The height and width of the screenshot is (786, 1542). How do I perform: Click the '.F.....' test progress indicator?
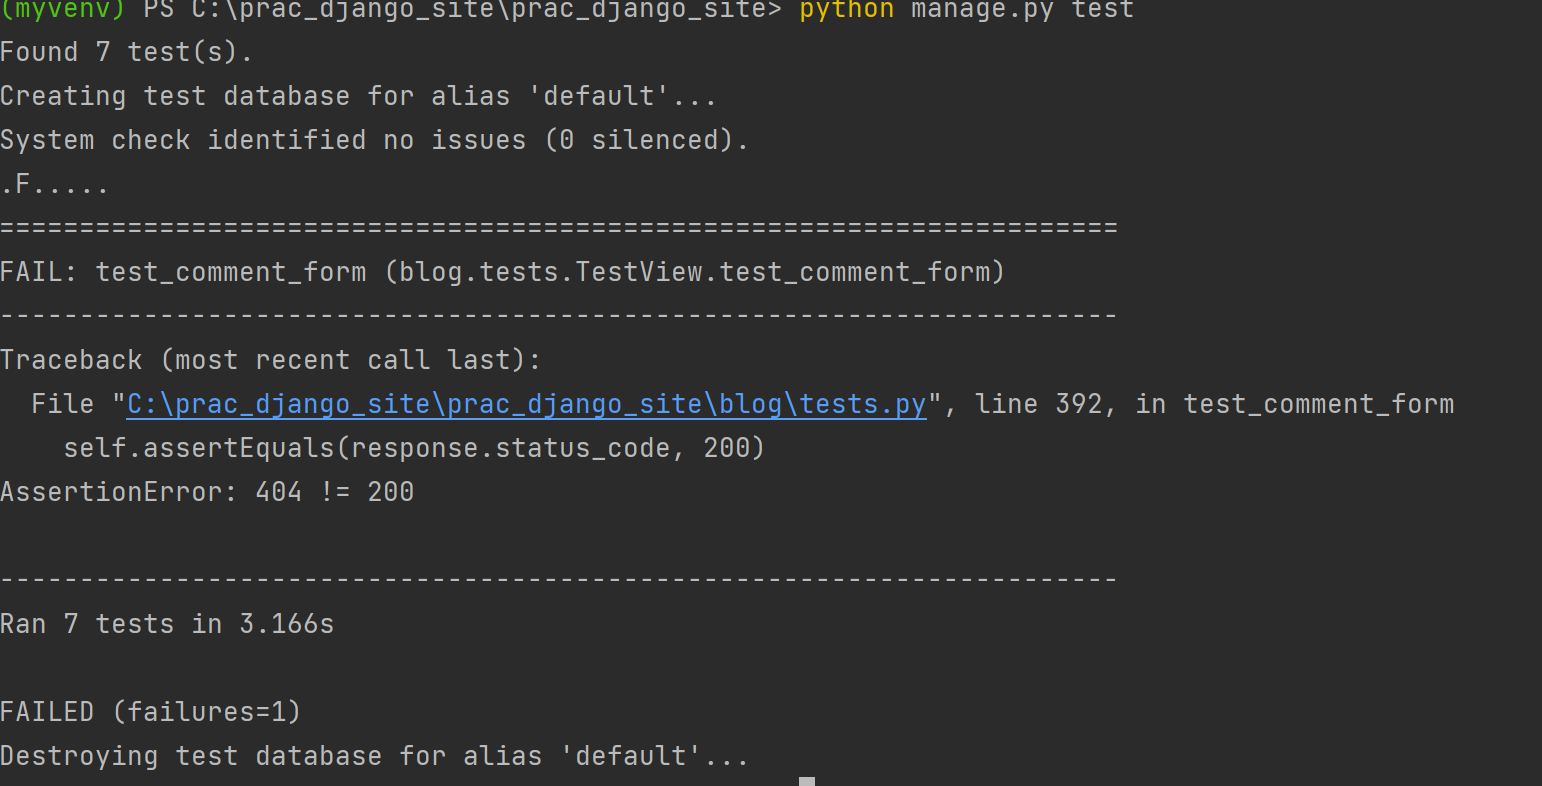(x=54, y=184)
